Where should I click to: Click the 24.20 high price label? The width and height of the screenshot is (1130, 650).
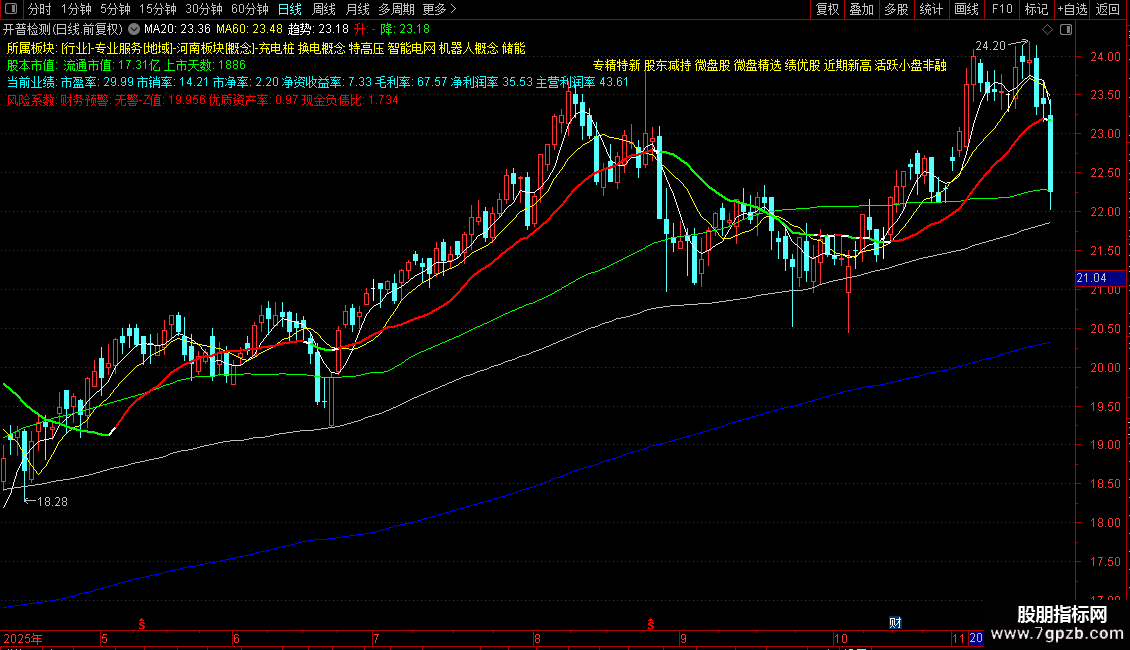[x=990, y=45]
